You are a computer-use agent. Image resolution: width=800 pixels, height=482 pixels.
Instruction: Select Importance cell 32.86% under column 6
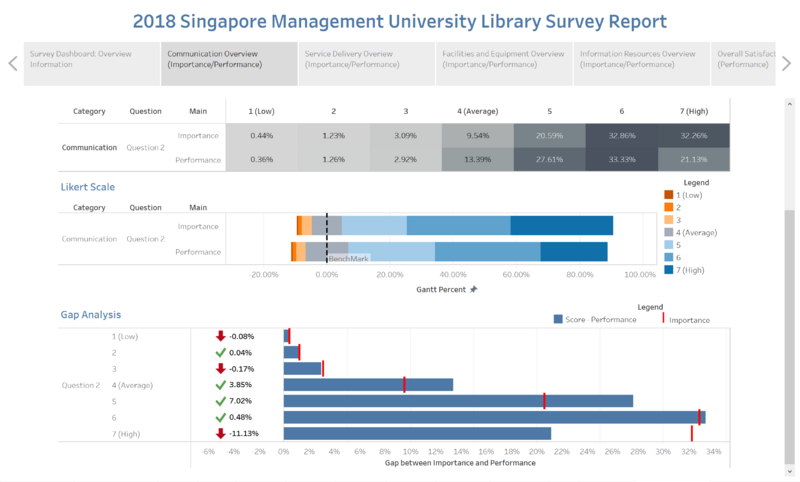point(621,136)
